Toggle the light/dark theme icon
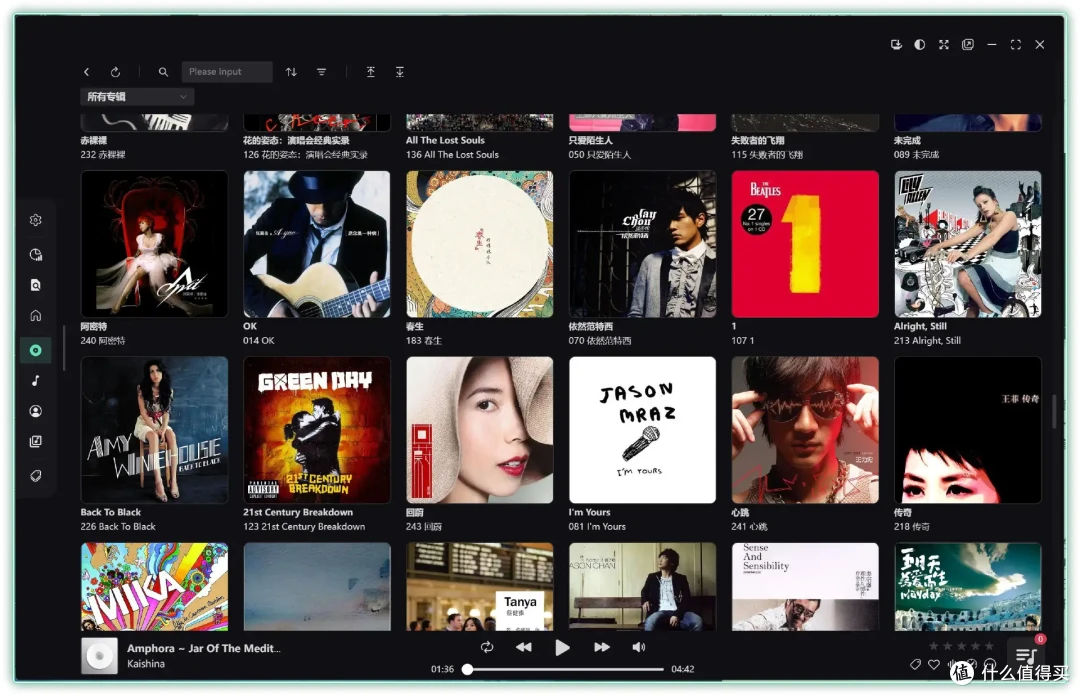 pos(920,44)
